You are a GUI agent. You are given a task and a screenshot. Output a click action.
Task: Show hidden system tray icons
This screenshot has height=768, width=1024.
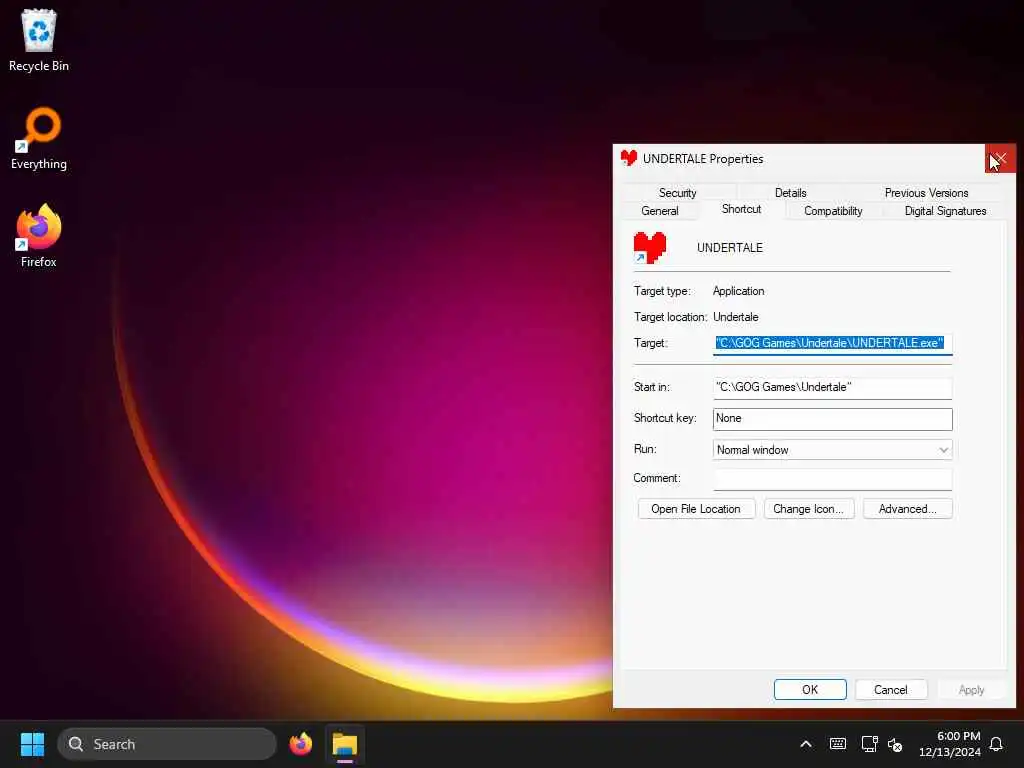point(806,744)
